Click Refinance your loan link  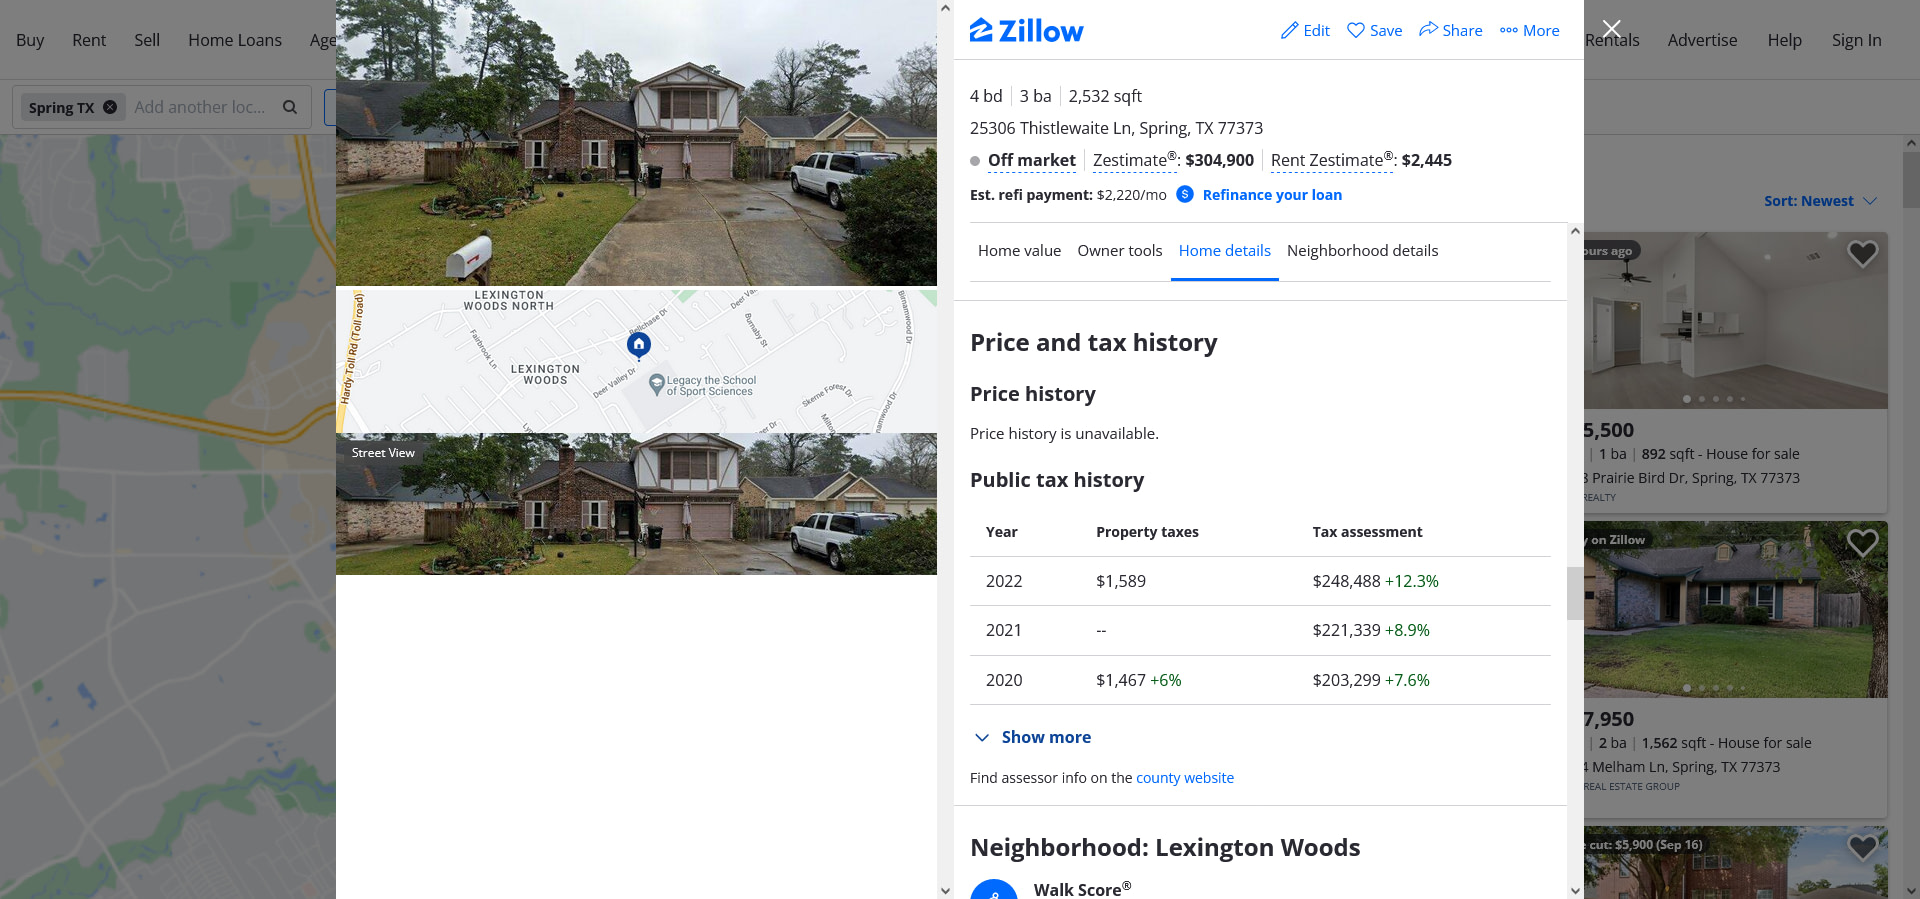coord(1272,195)
